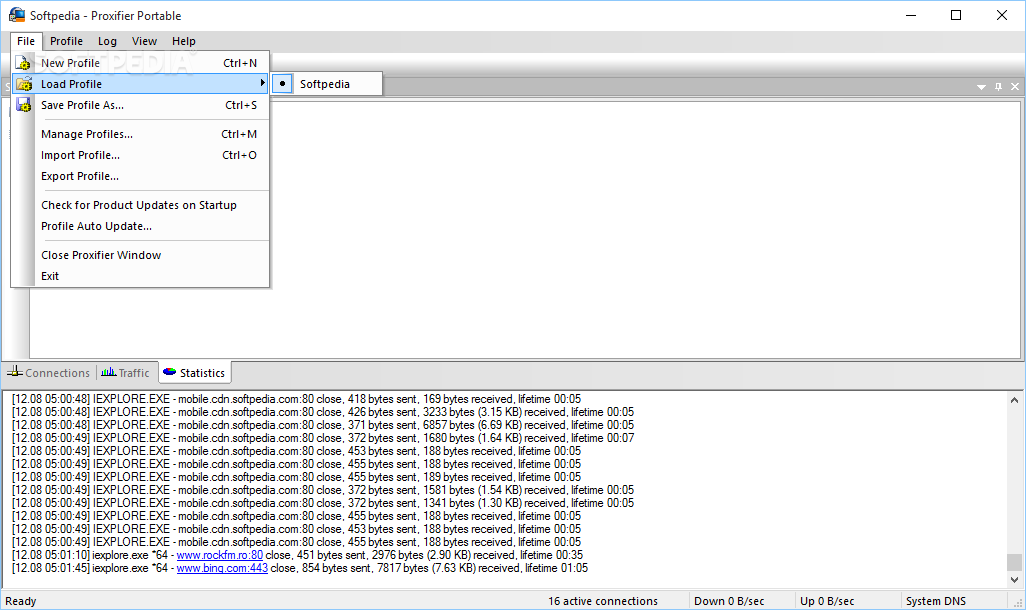Click log line with 1680 bytes received
The image size is (1026, 610).
point(323,439)
